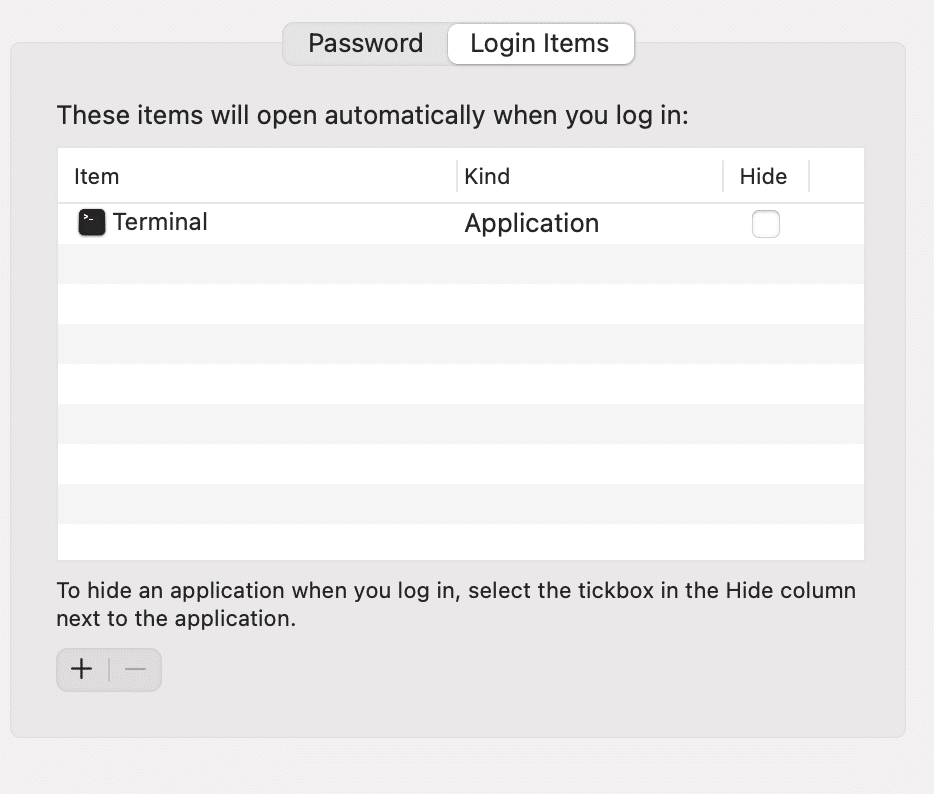This screenshot has height=794, width=934.
Task: Switch to the Password tab
Action: [364, 43]
